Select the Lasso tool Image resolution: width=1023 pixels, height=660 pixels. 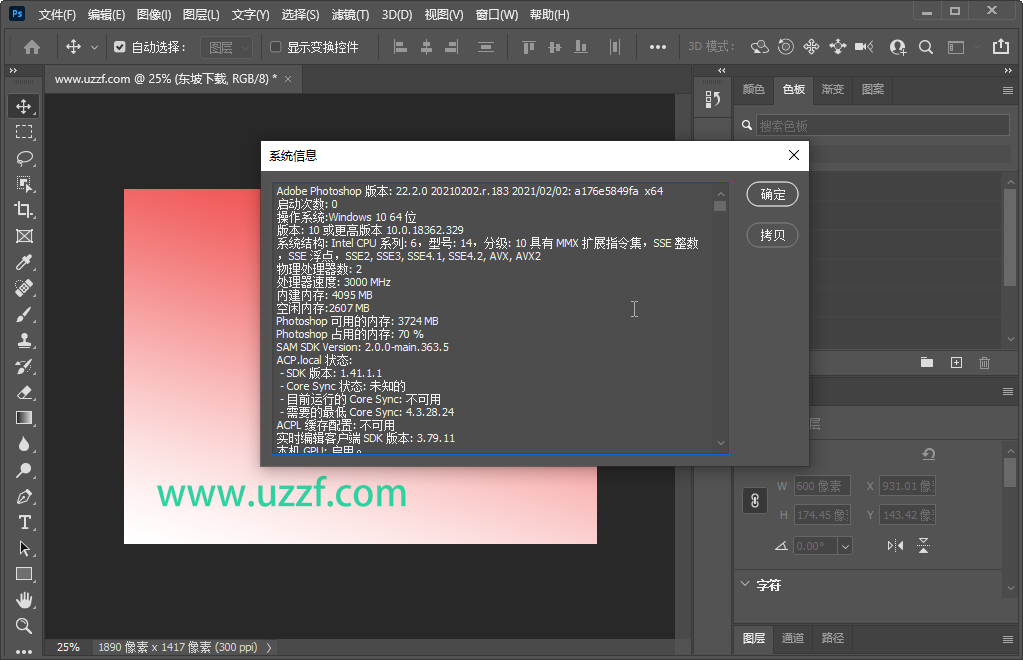[x=23, y=158]
